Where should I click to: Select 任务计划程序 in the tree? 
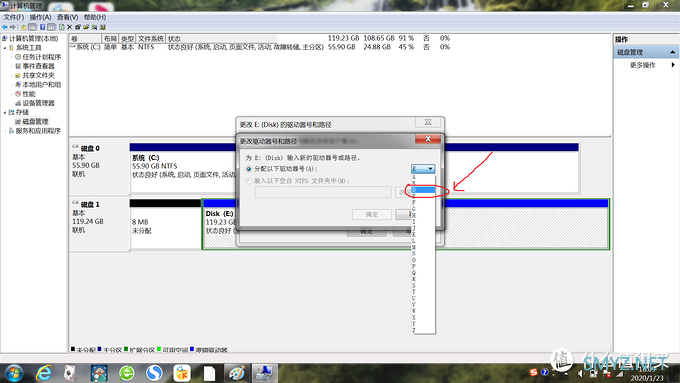[x=42, y=57]
